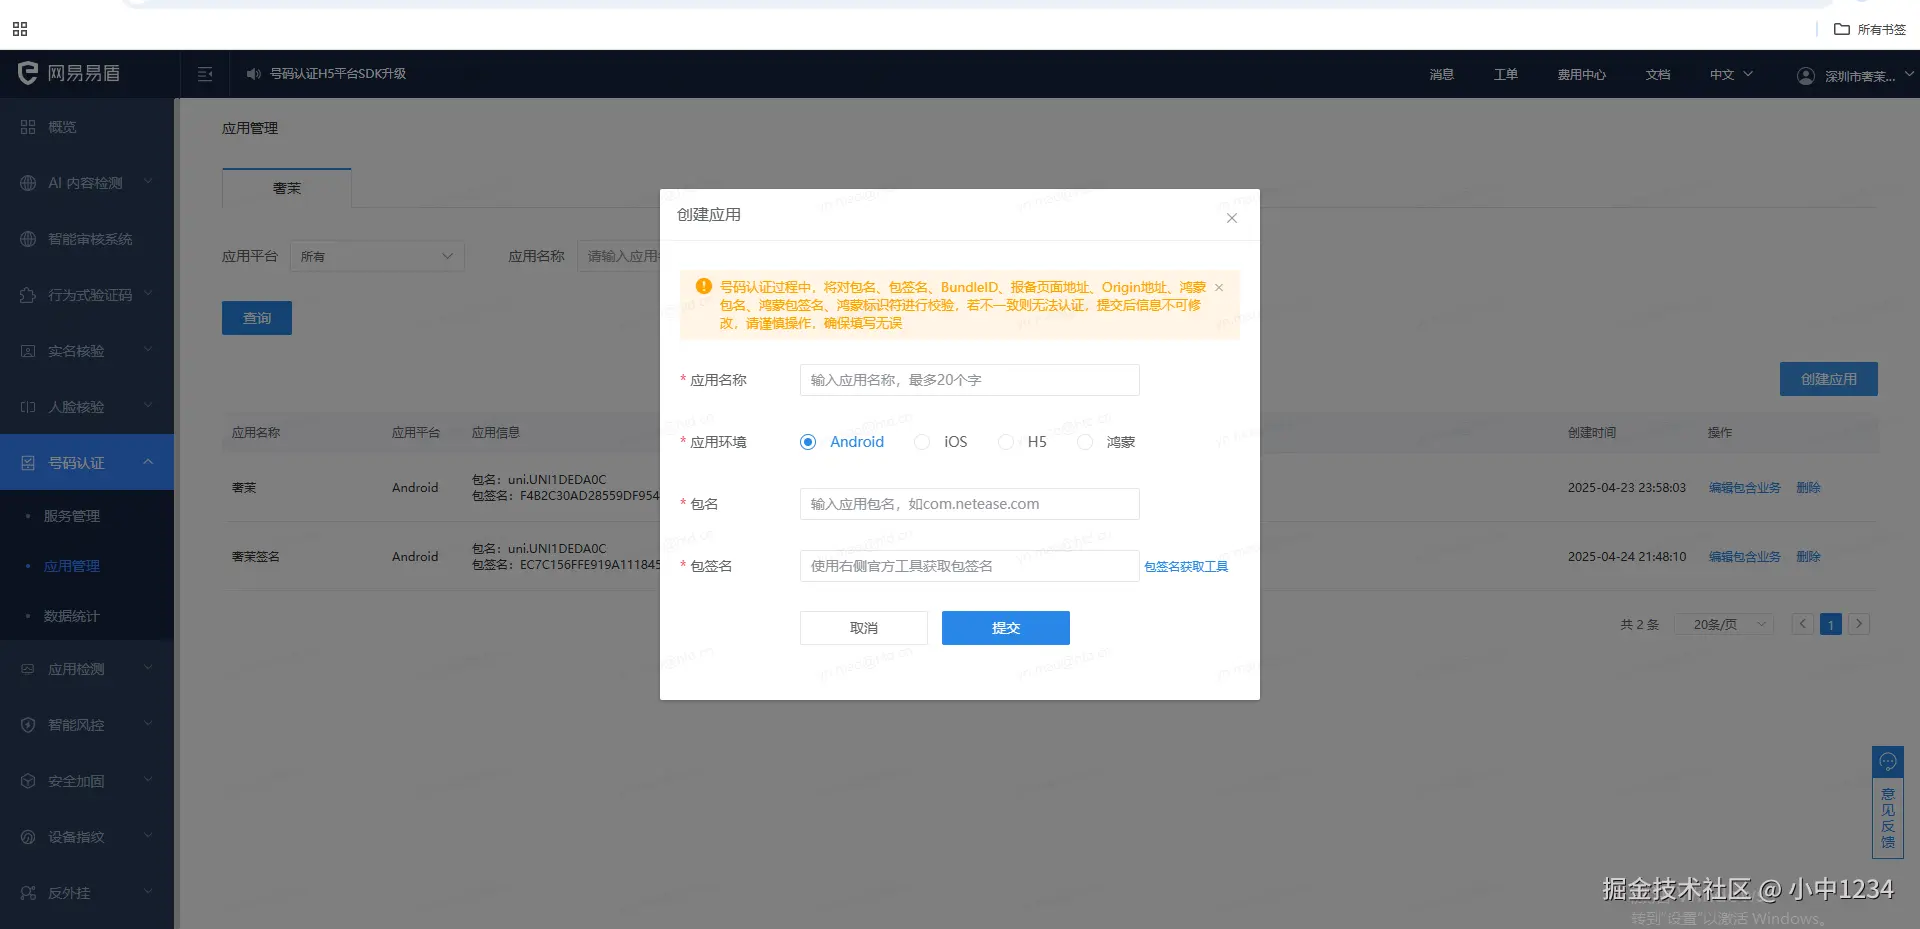Expand the 智能风控 menu chevron
The height and width of the screenshot is (929, 1920).
[x=148, y=724]
